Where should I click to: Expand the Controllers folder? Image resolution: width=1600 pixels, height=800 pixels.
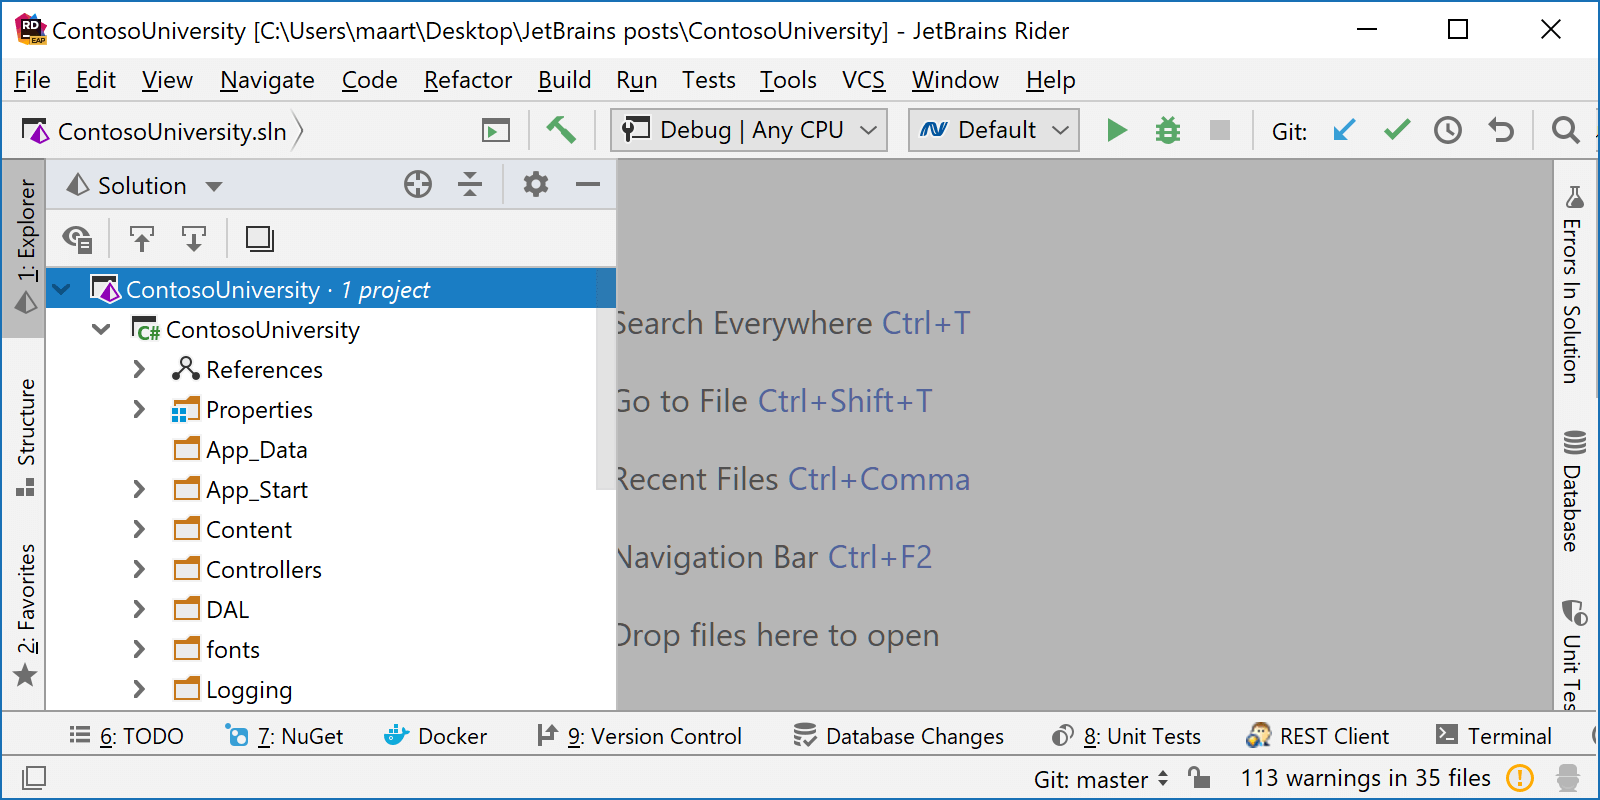point(139,570)
